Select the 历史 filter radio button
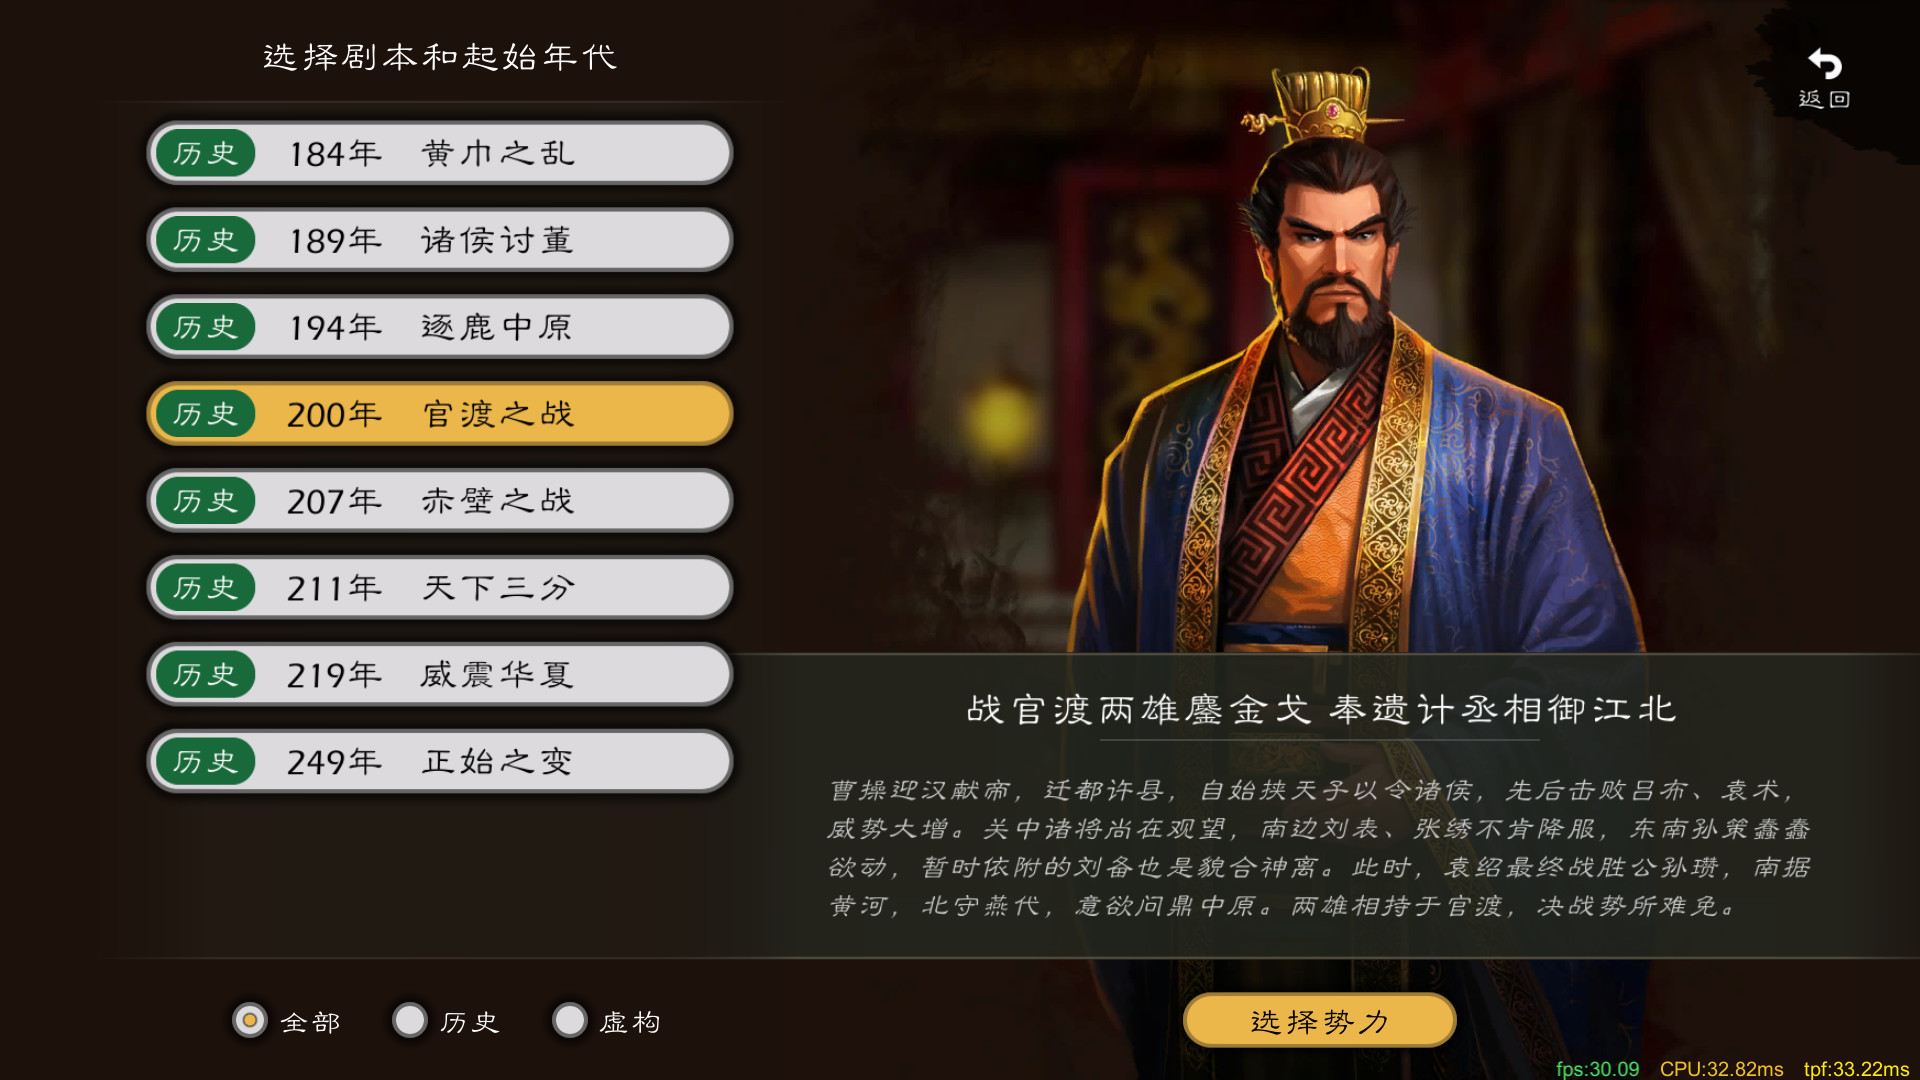Image resolution: width=1920 pixels, height=1080 pixels. [x=410, y=1021]
